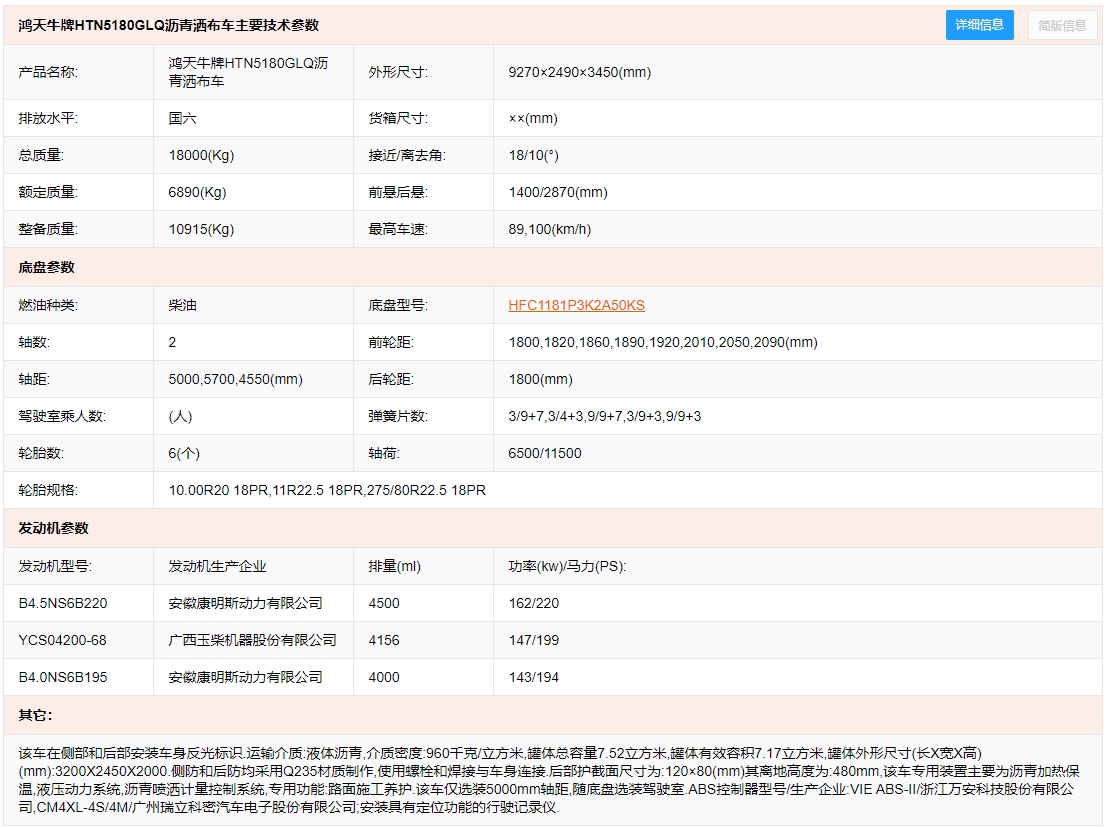This screenshot has width=1107, height=828.
Task: Select spring leaf value 3/9+7,3/4+3,9/9+7
Action: pos(604,416)
